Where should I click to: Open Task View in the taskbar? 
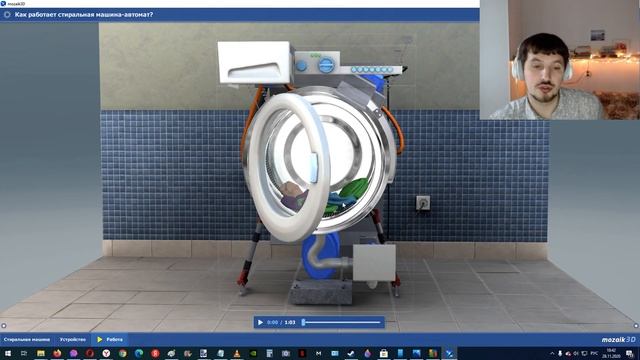[24, 353]
